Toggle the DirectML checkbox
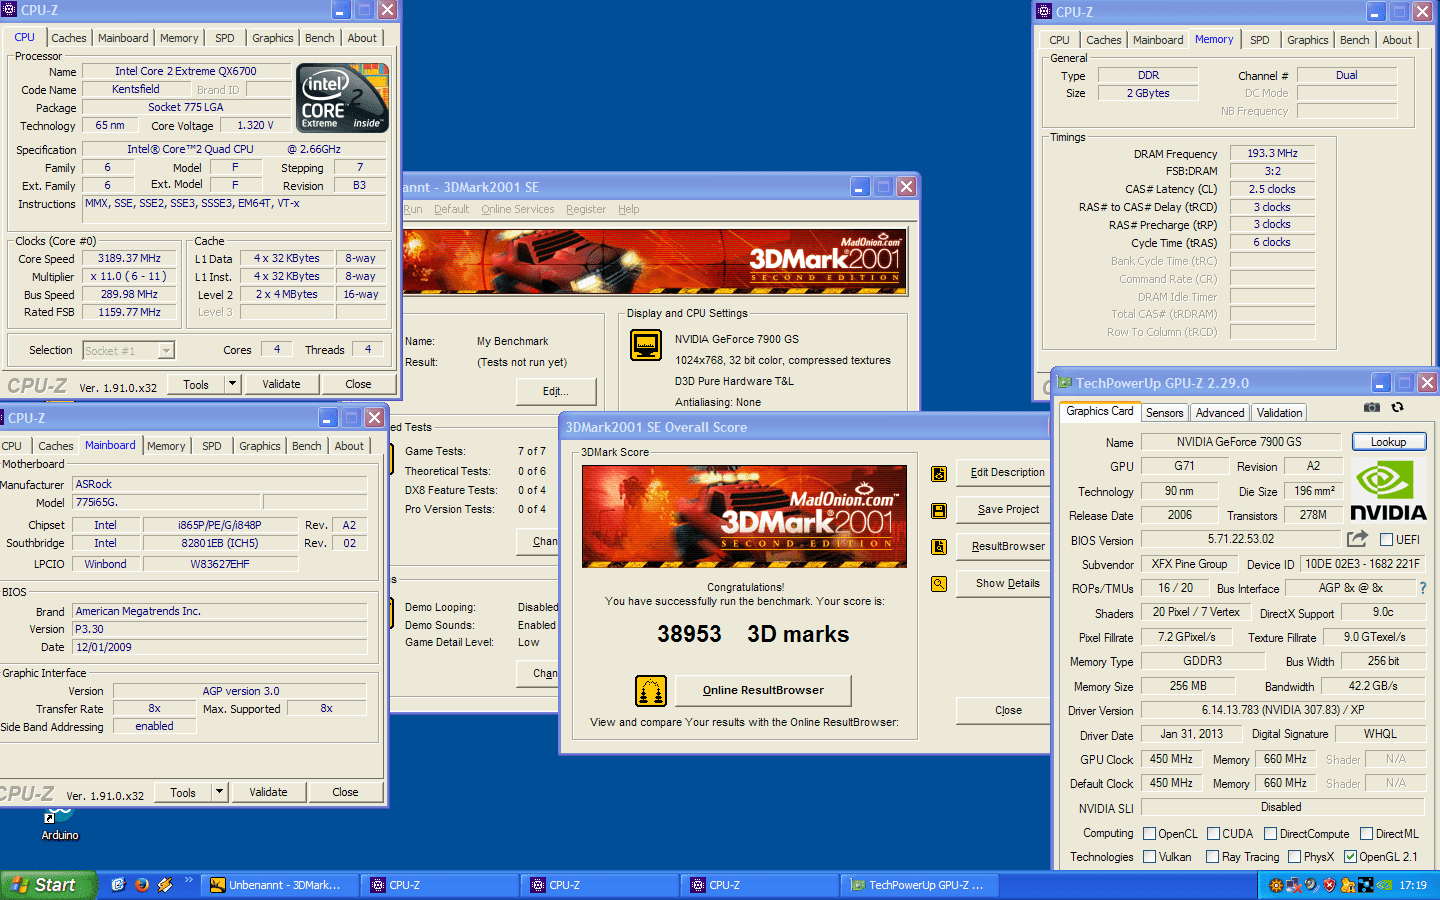This screenshot has height=900, width=1440. pyautogui.click(x=1366, y=834)
